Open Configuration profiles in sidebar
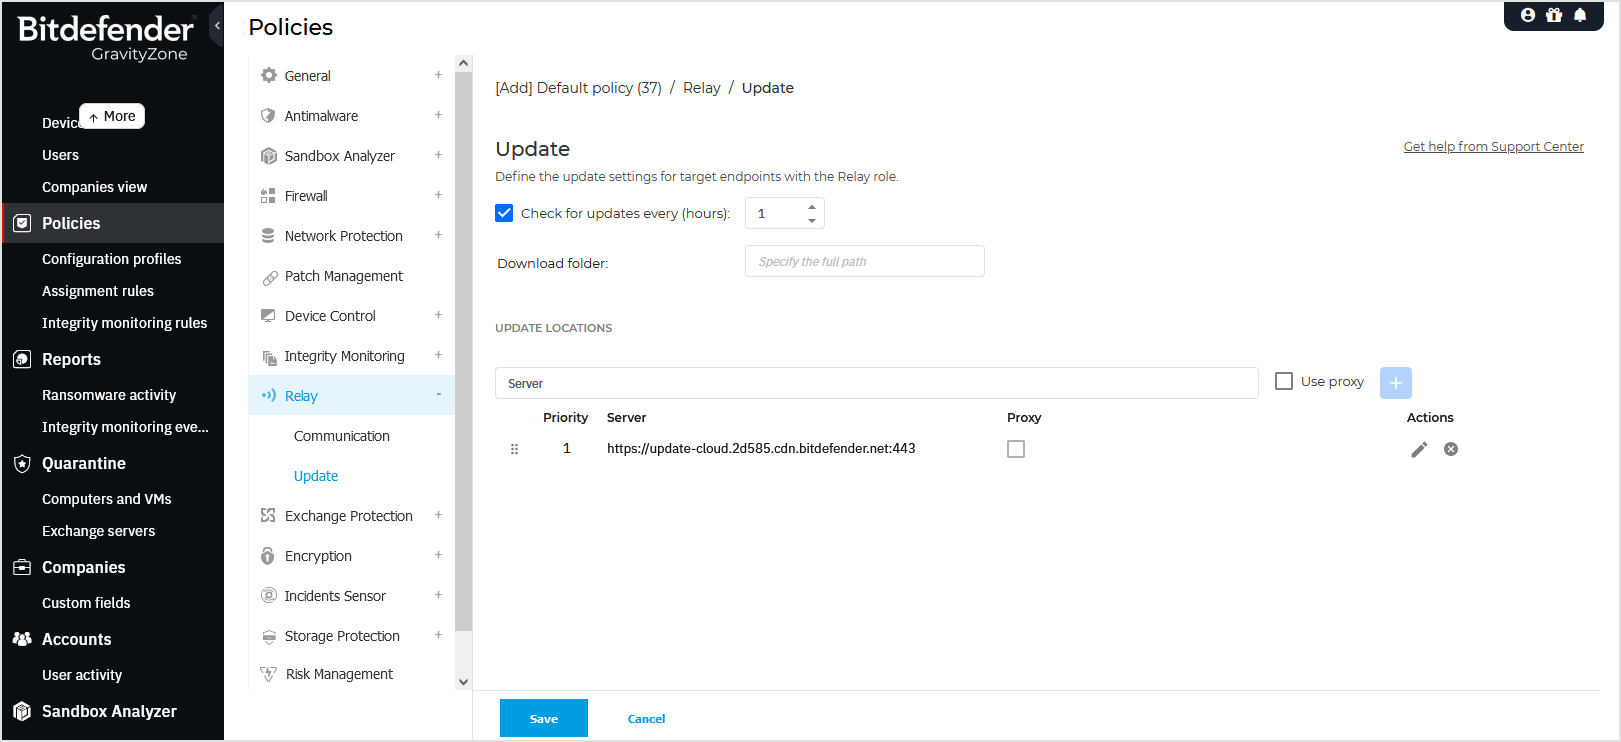Screen dimensions: 1621x742 (x=112, y=259)
